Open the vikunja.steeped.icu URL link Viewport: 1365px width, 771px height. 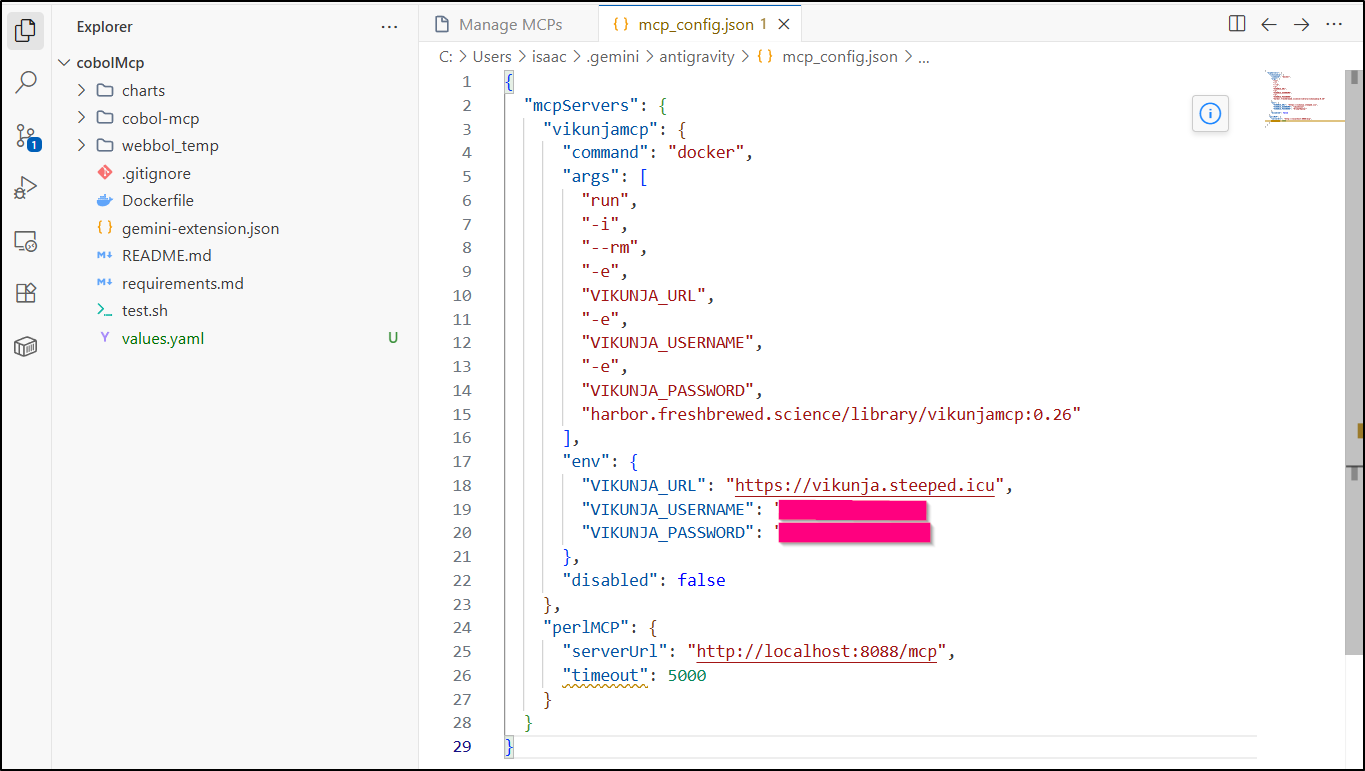click(x=865, y=486)
